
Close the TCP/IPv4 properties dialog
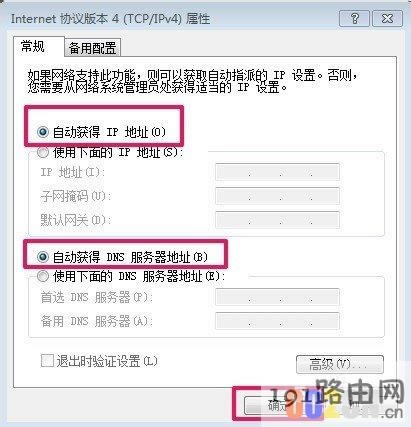pos(387,18)
